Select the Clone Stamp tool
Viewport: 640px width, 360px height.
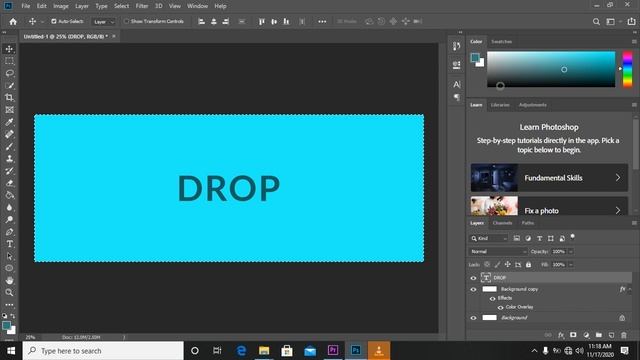9,159
